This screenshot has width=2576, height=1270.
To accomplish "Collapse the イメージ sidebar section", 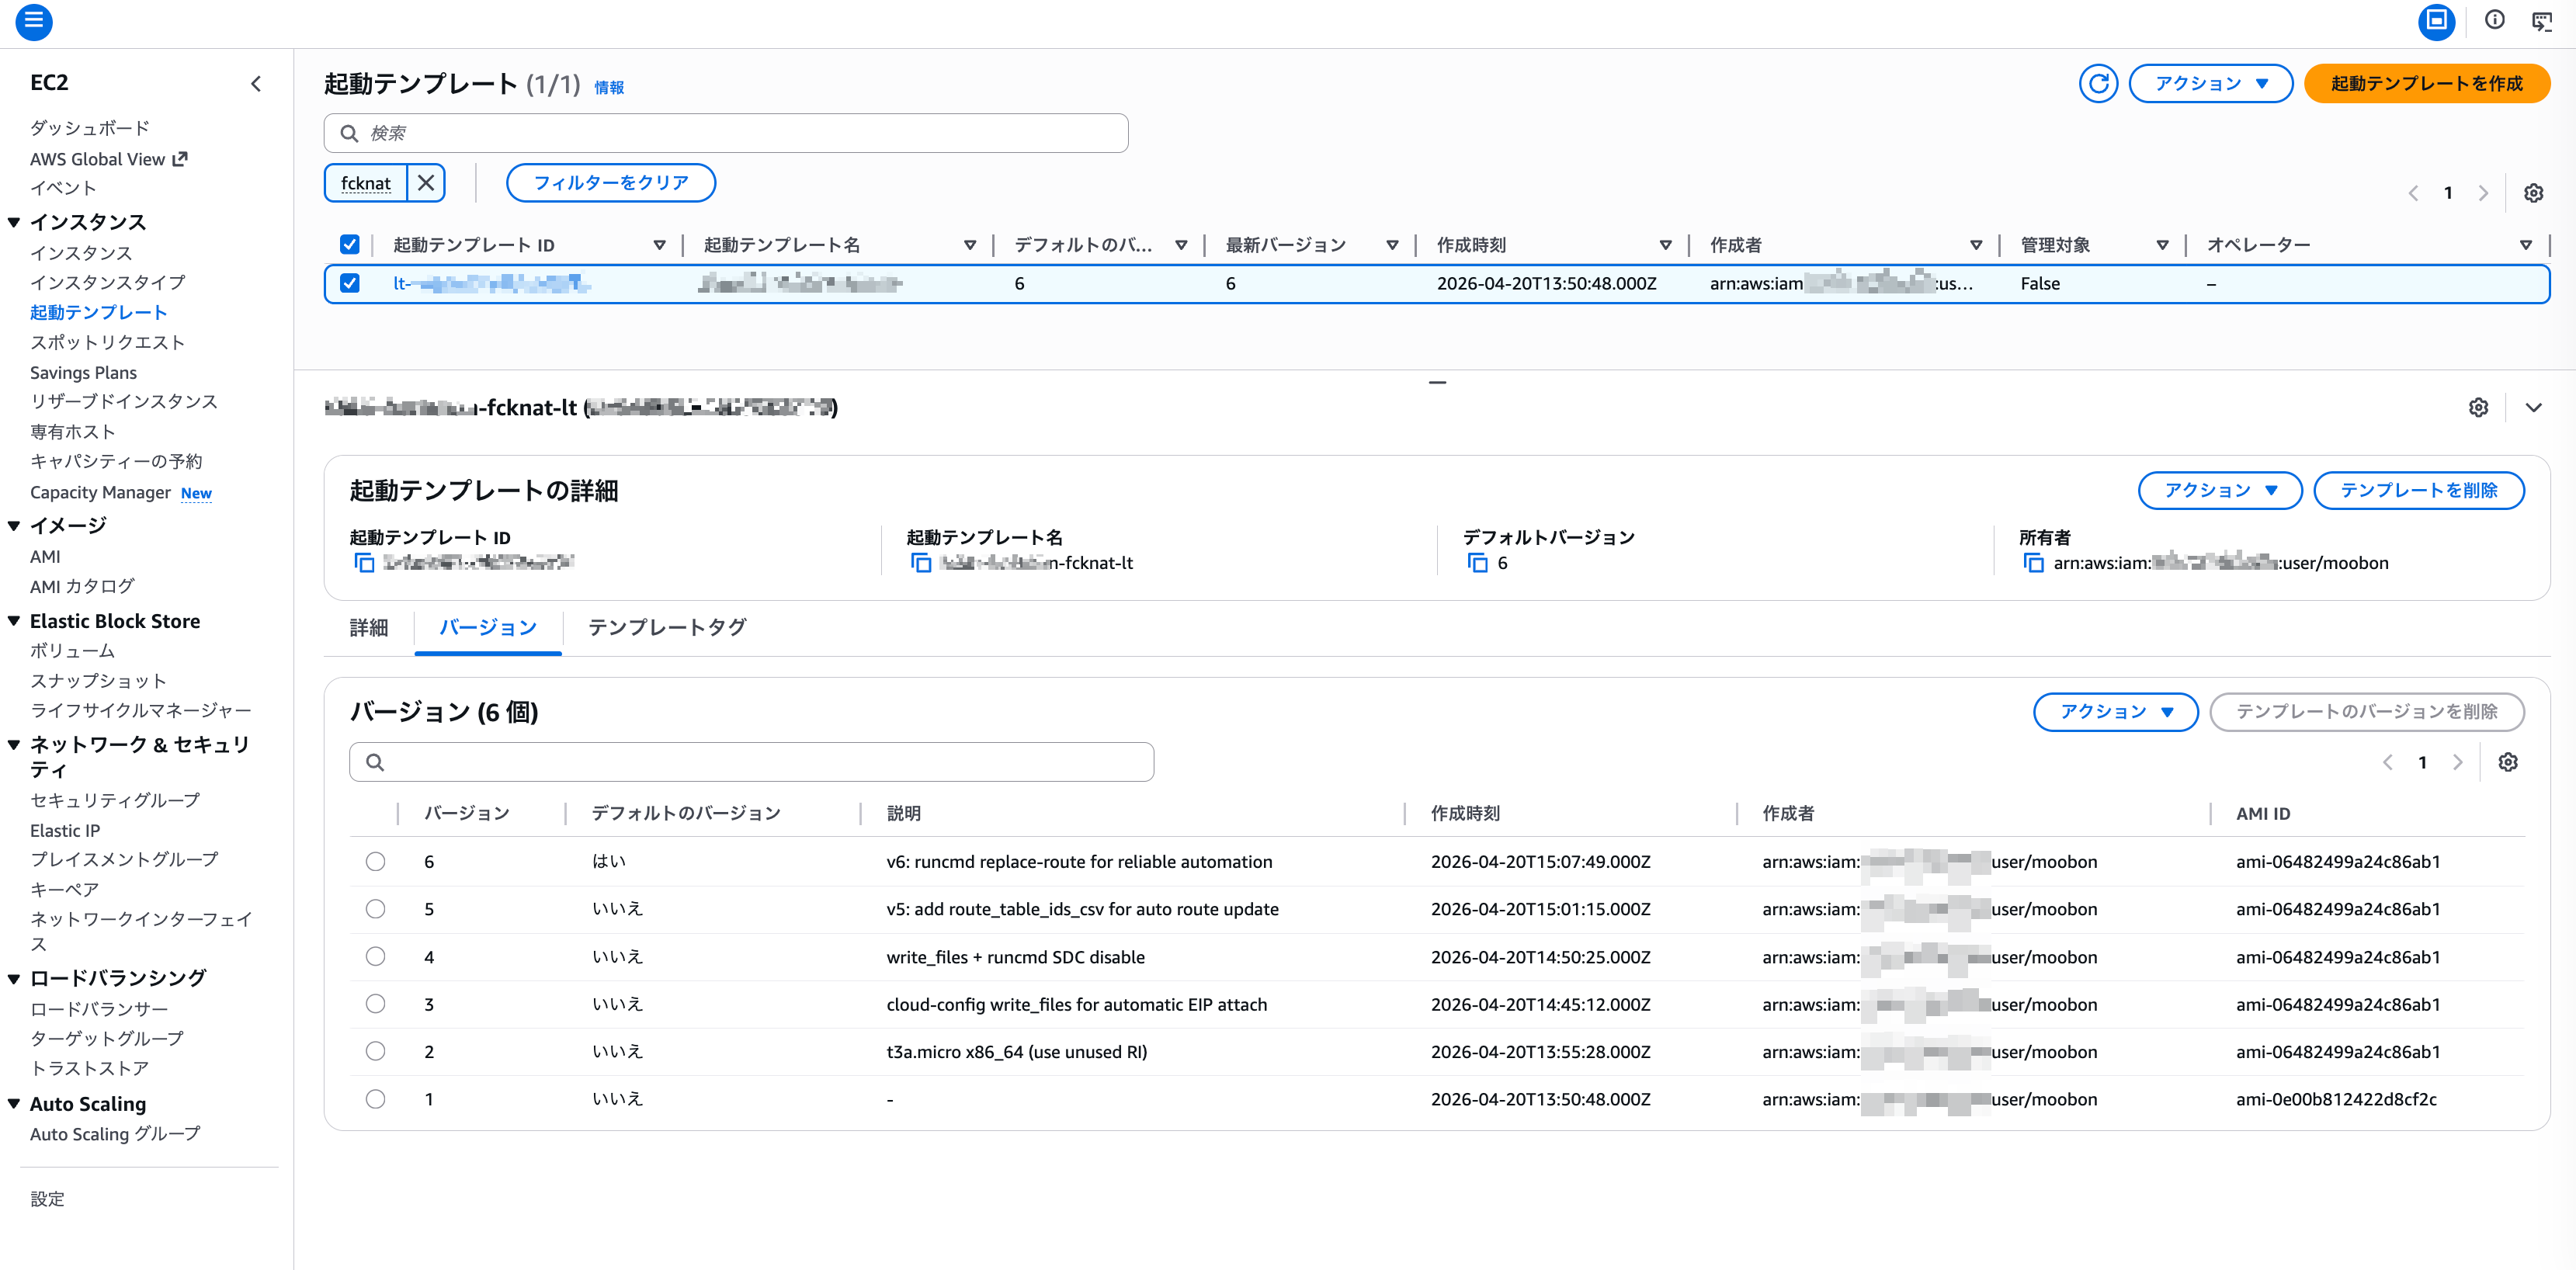I will click(x=14, y=525).
